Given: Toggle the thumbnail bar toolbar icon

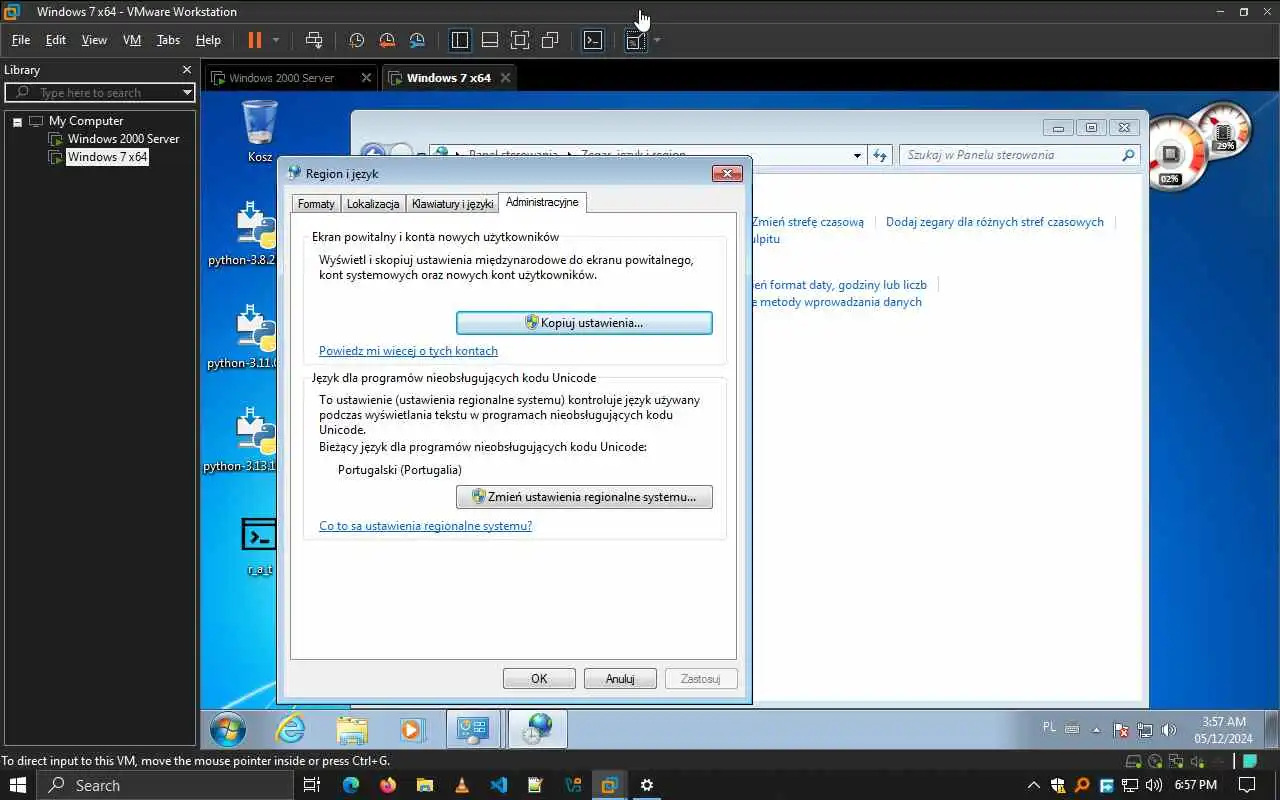Looking at the screenshot, I should point(490,40).
